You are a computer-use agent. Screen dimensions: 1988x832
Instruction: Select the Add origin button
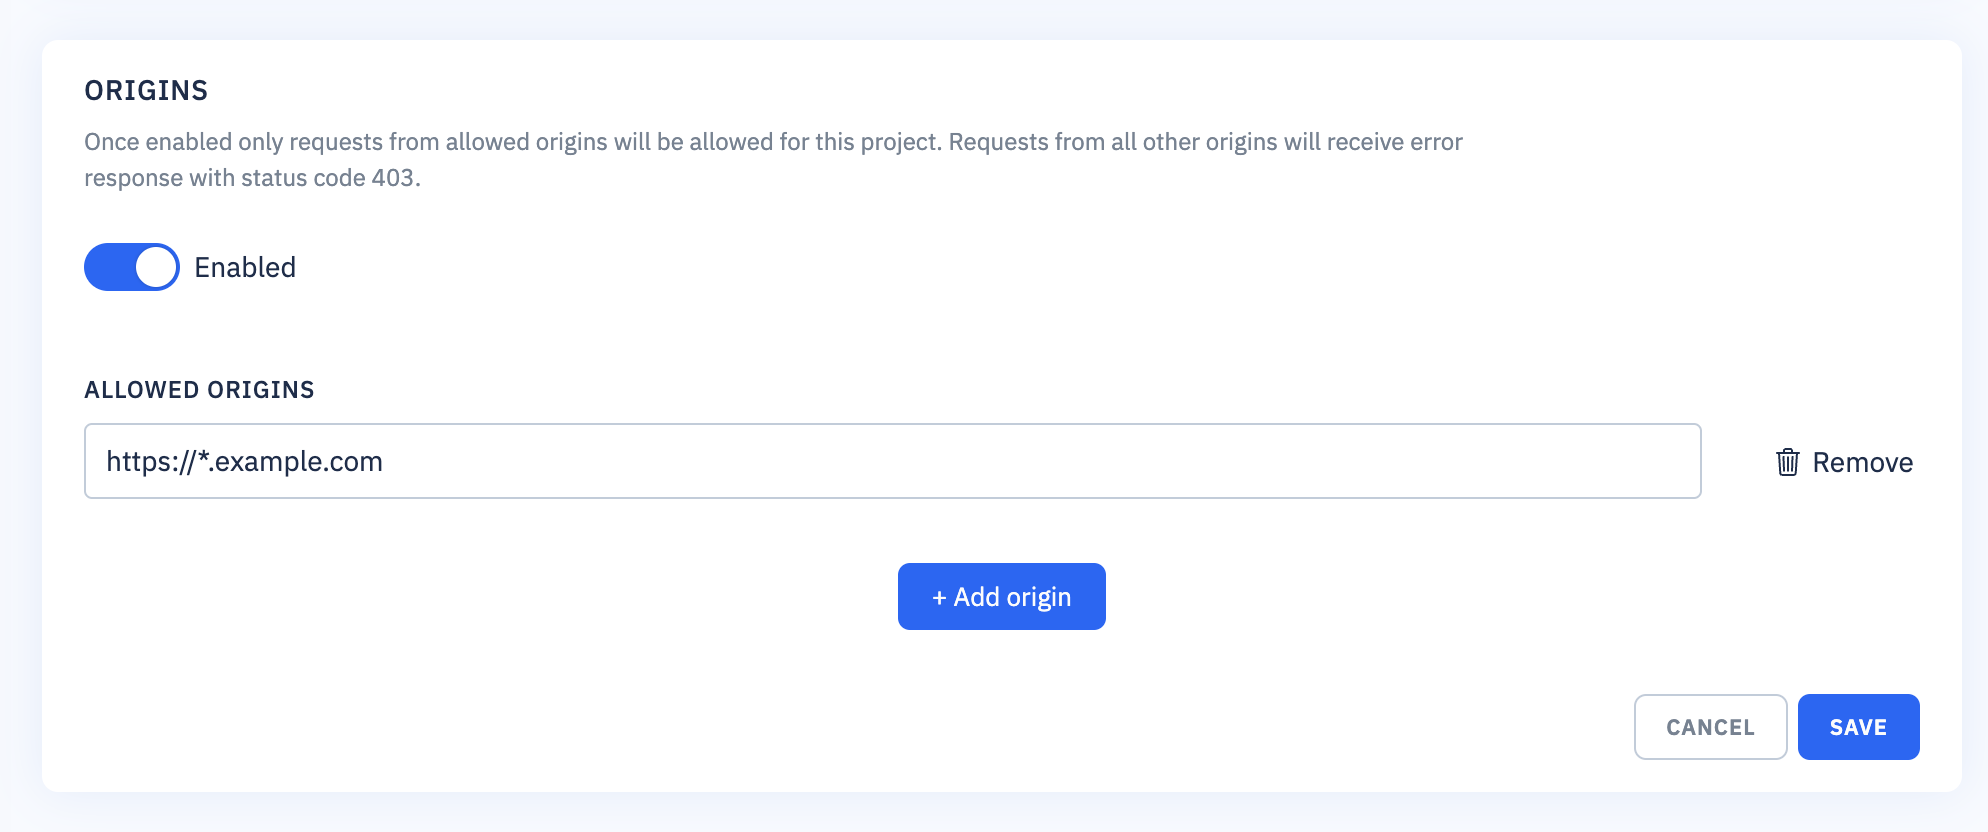click(x=1001, y=596)
